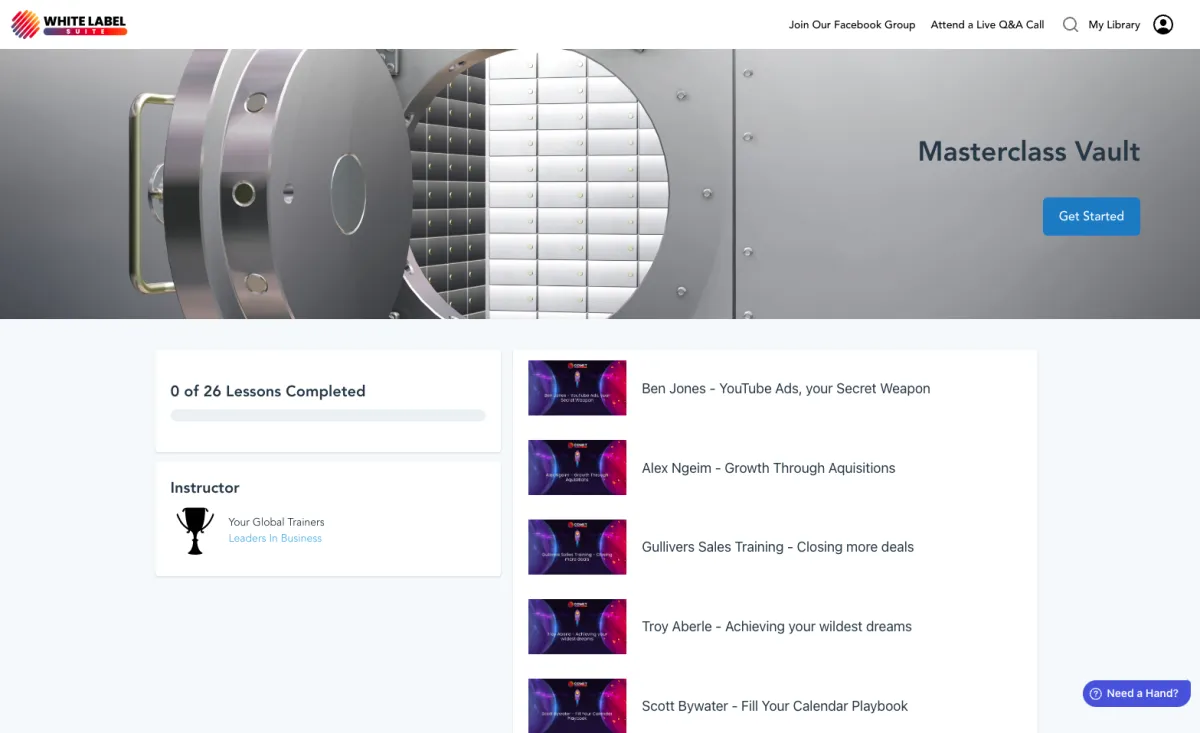Select the Ben Jones lesson thumbnail
Screen dimensions: 1200x733
click(x=577, y=388)
